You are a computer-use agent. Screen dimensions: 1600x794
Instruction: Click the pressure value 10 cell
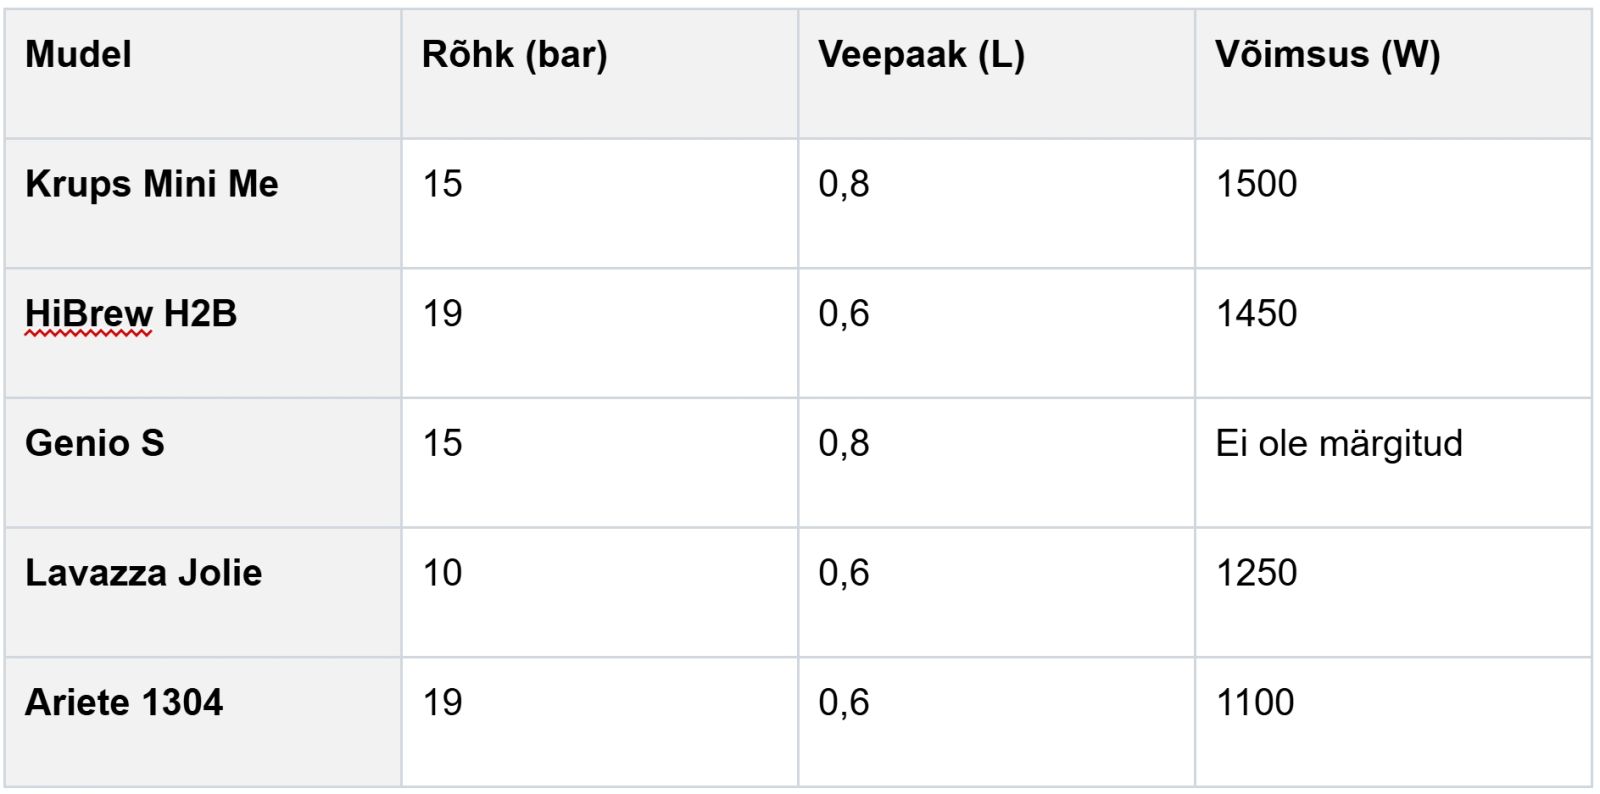point(600,592)
